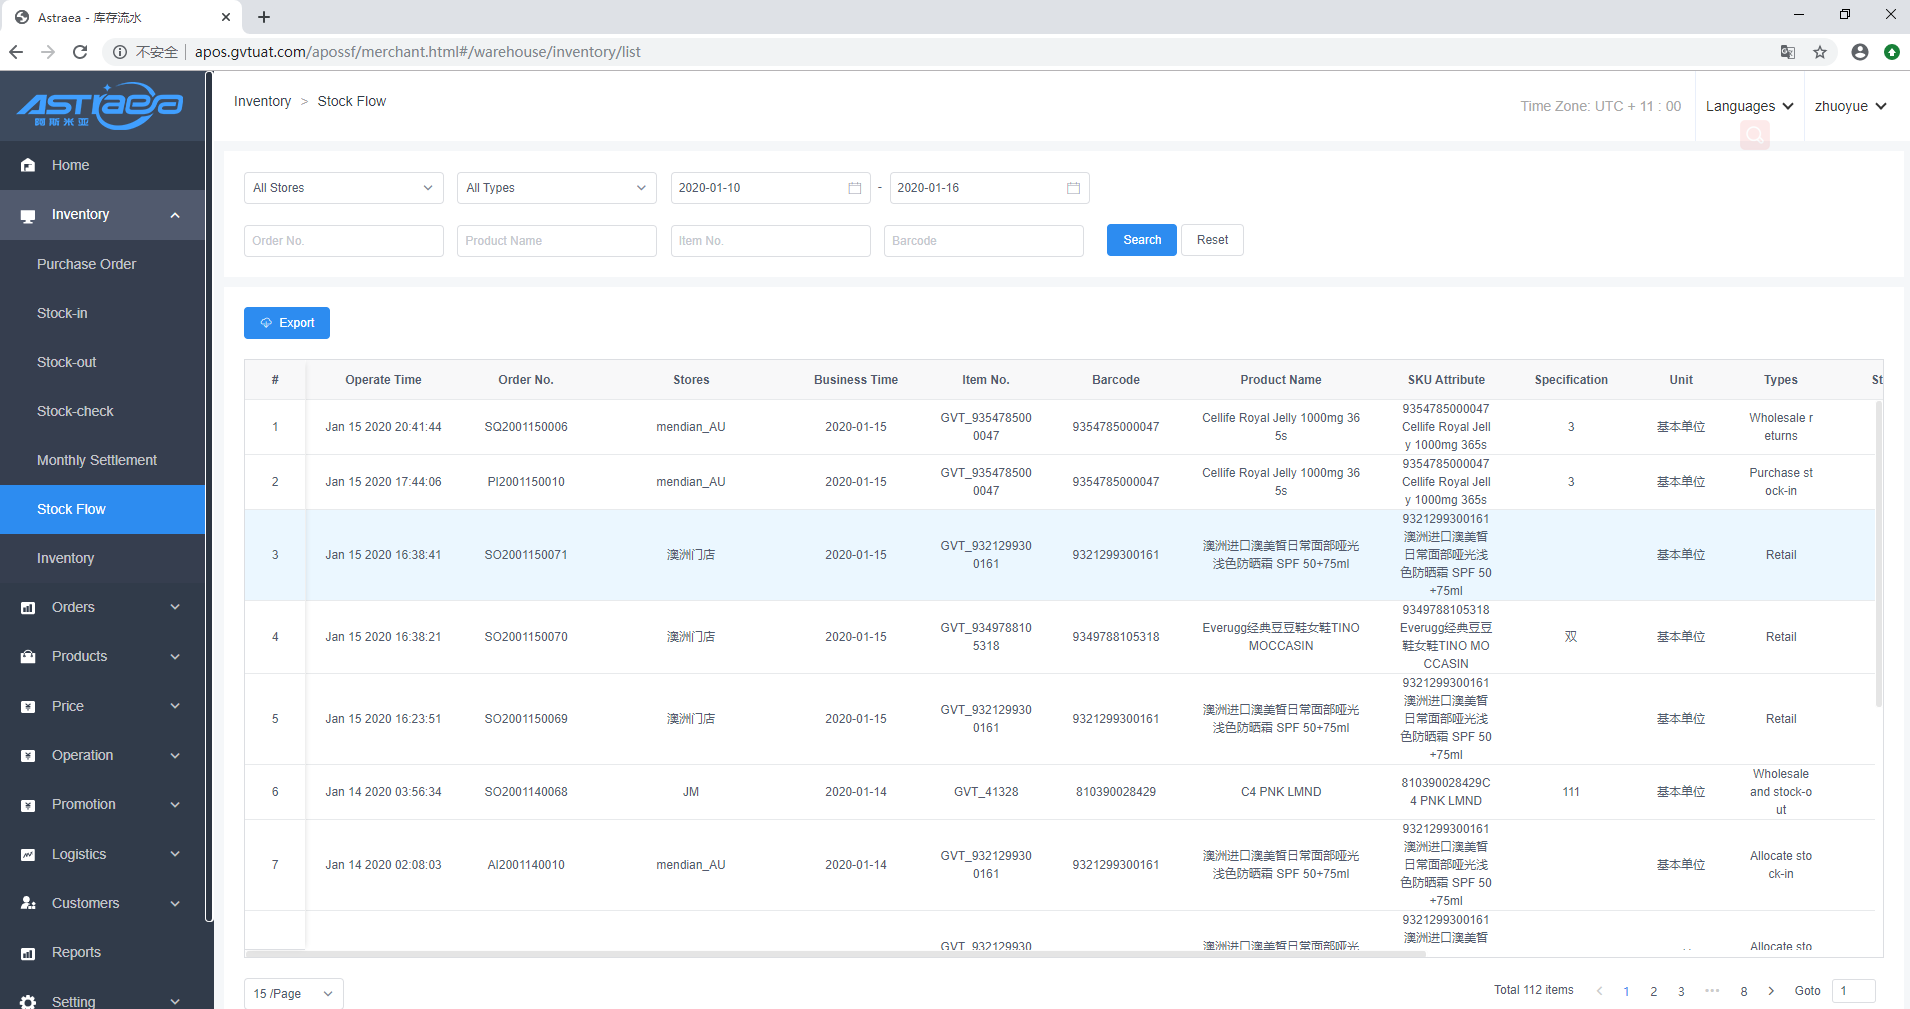Click the browser reload icon
Viewport: 1910px width, 1009px height.
(80, 52)
